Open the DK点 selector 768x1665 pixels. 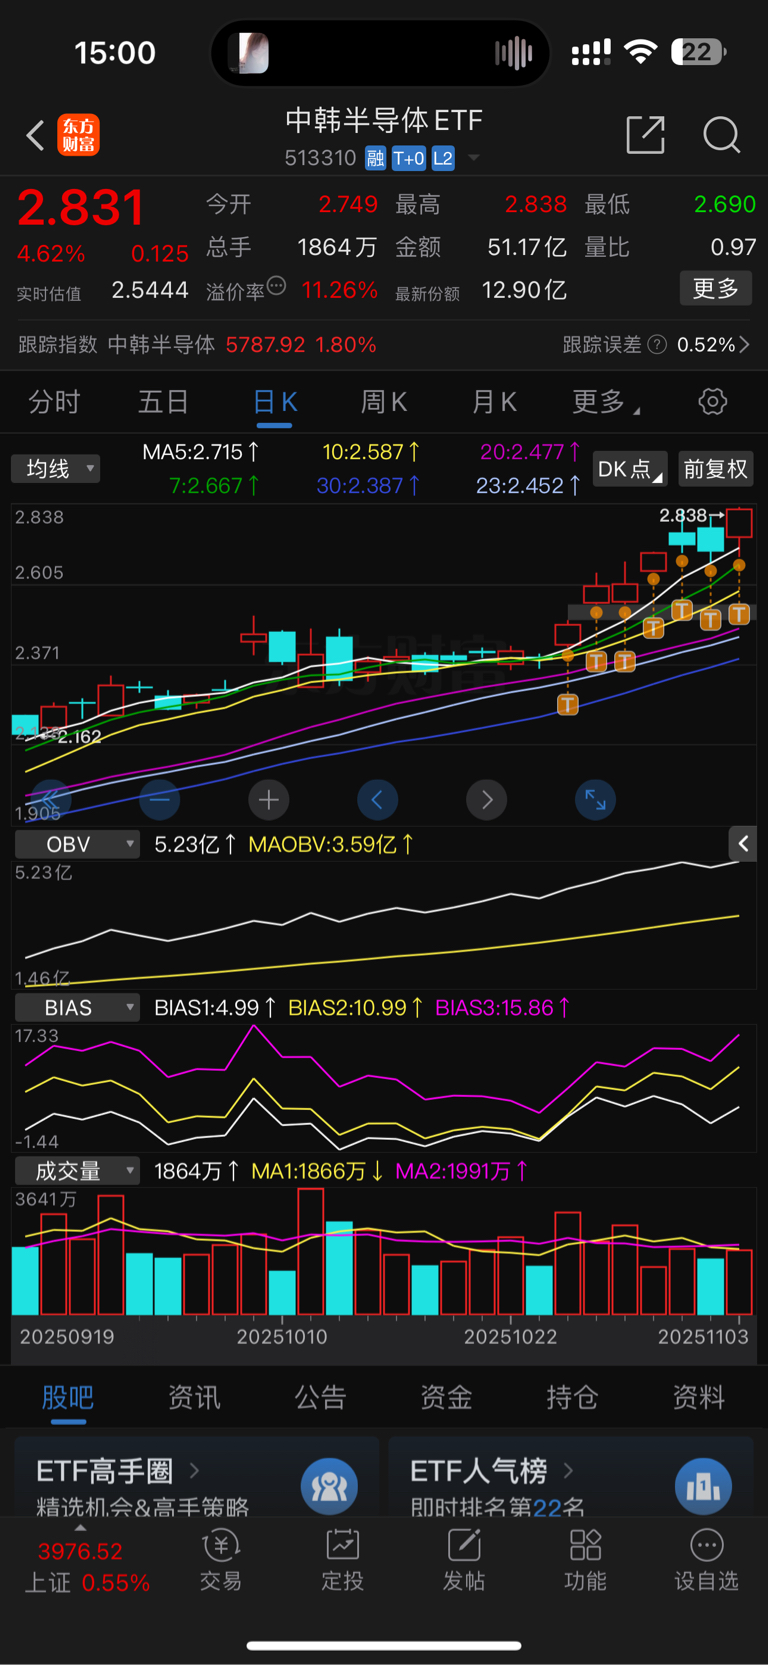point(630,469)
